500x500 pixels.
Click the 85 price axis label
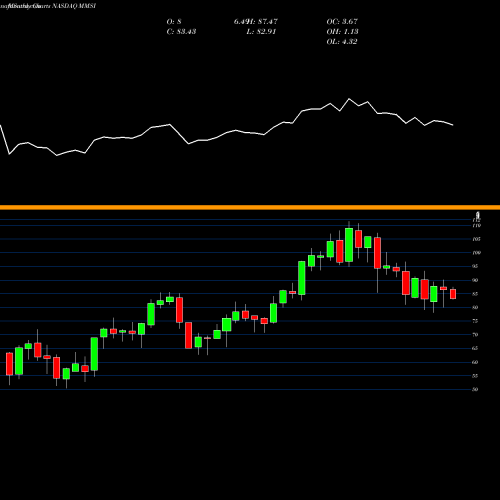475,294
